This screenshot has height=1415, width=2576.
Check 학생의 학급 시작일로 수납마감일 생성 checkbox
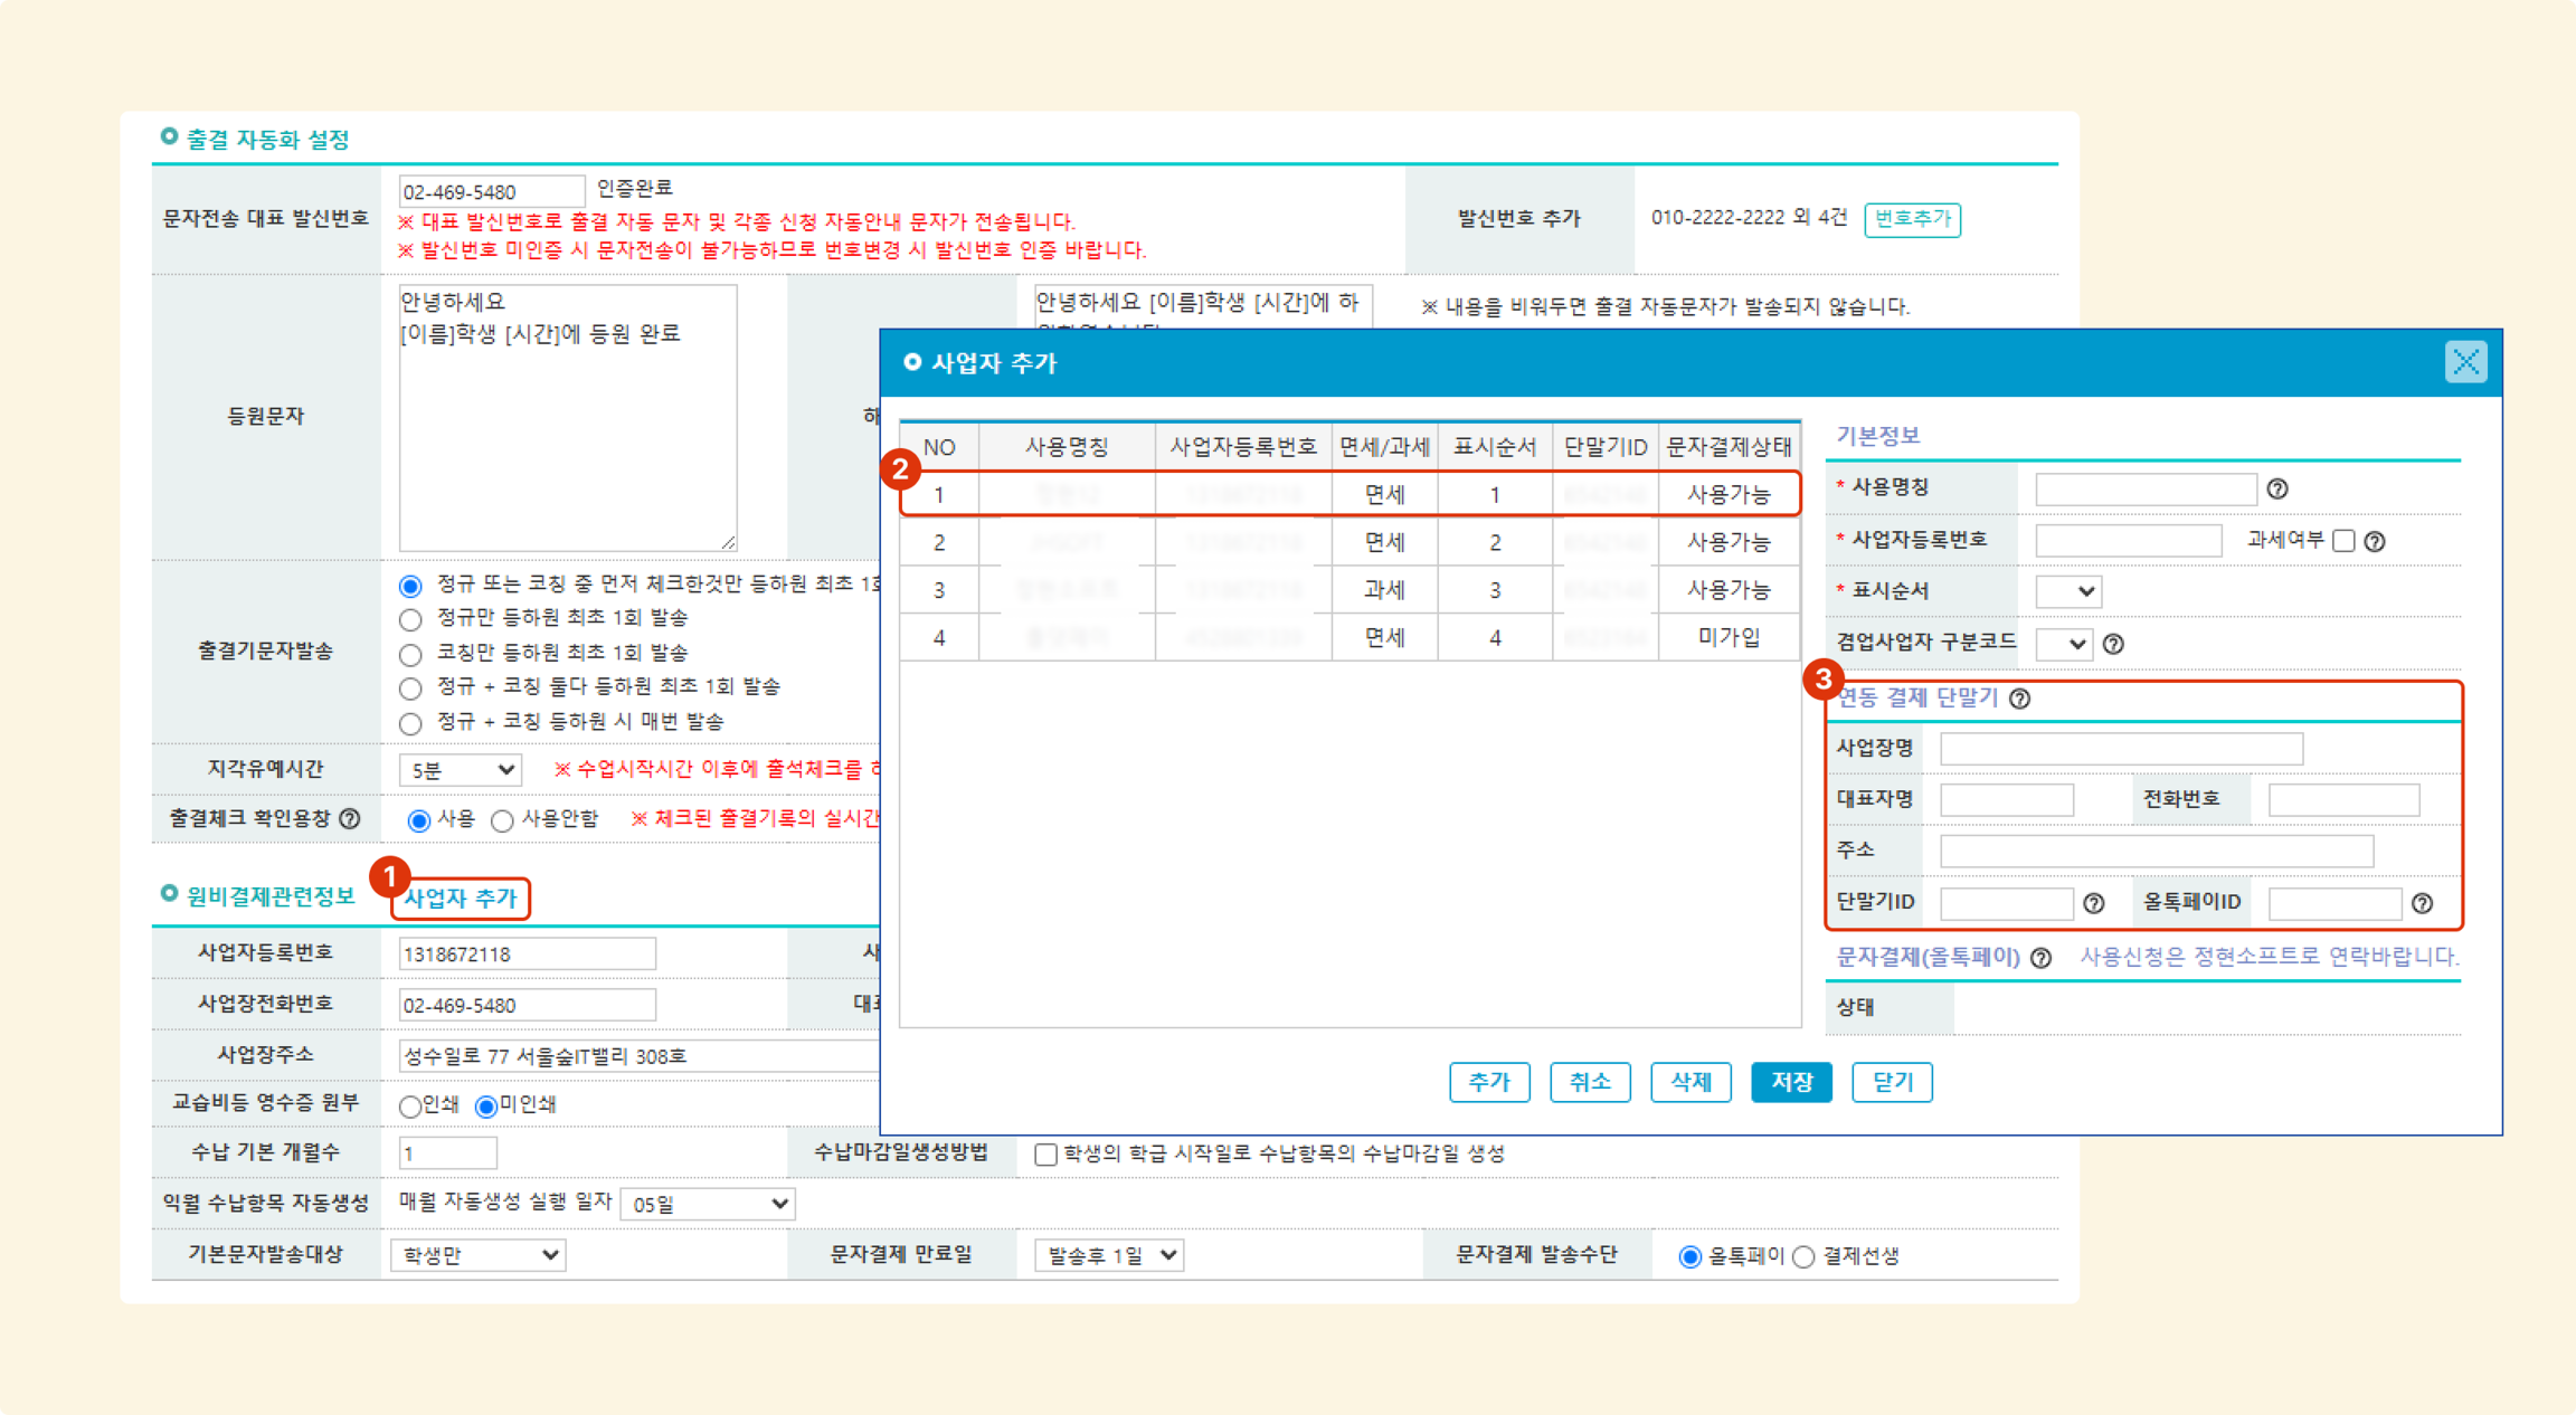(x=1045, y=1154)
